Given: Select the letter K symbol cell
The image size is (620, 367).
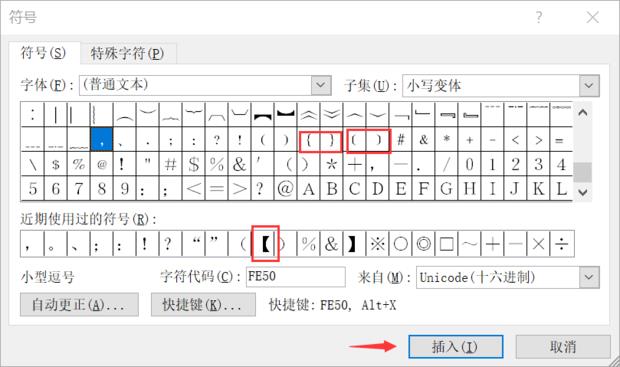Looking at the screenshot, I should coord(538,188).
